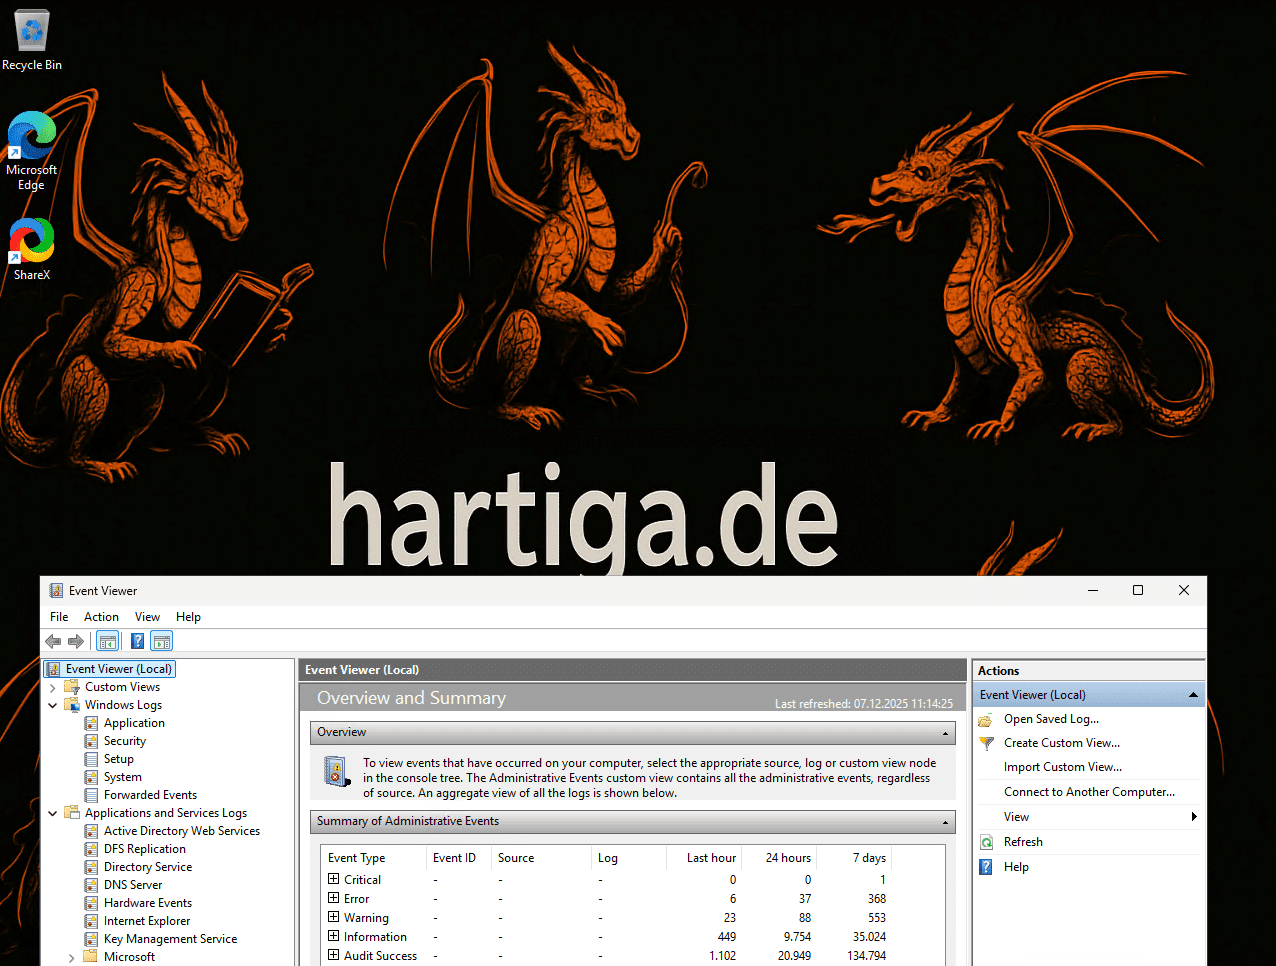The width and height of the screenshot is (1276, 966).
Task: Collapse the Summary of Administrative Events section
Action: click(944, 822)
